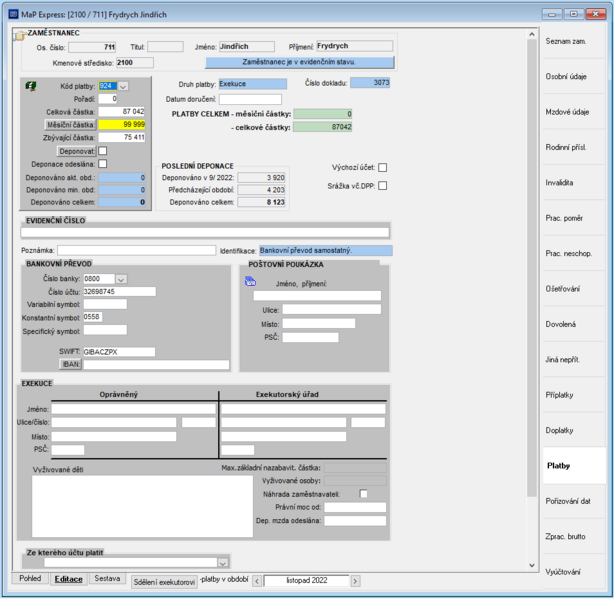Click the Datum doručení field
Image resolution: width=614 pixels, height=599 pixels.
click(250, 99)
